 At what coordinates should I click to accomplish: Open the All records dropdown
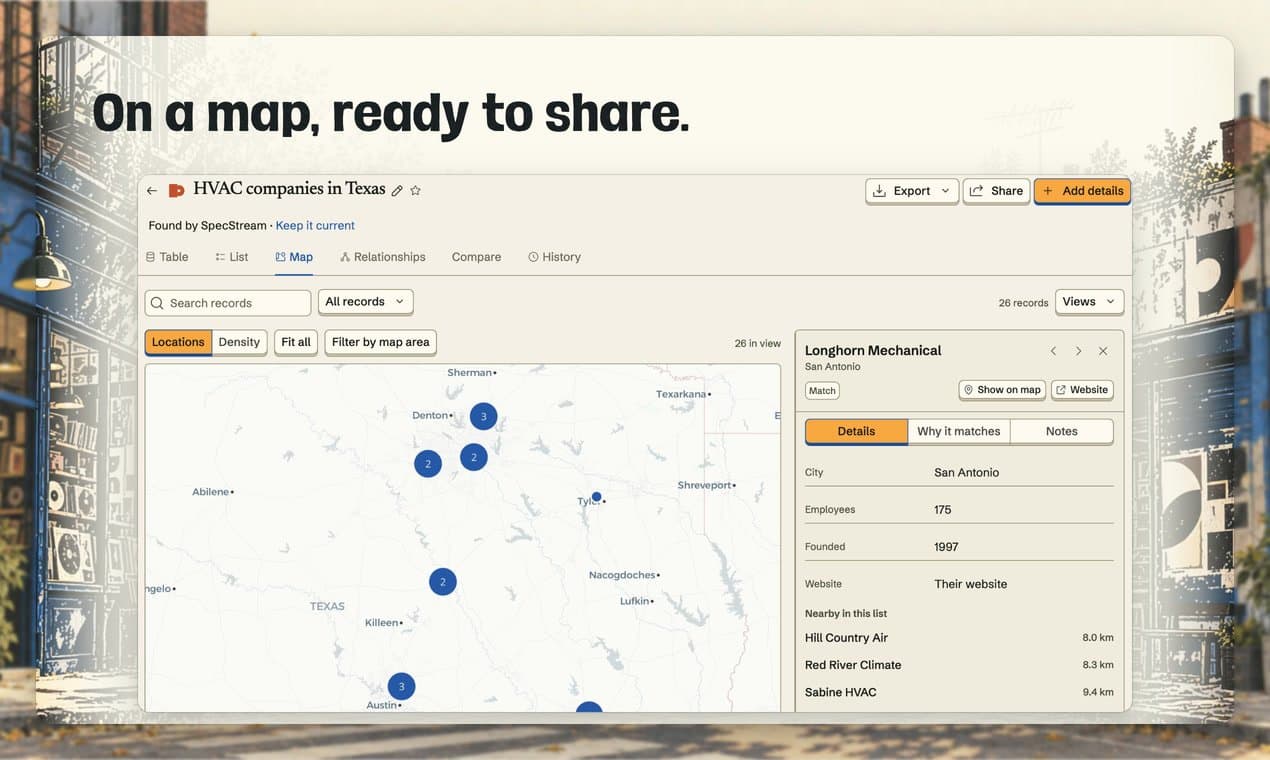click(365, 302)
